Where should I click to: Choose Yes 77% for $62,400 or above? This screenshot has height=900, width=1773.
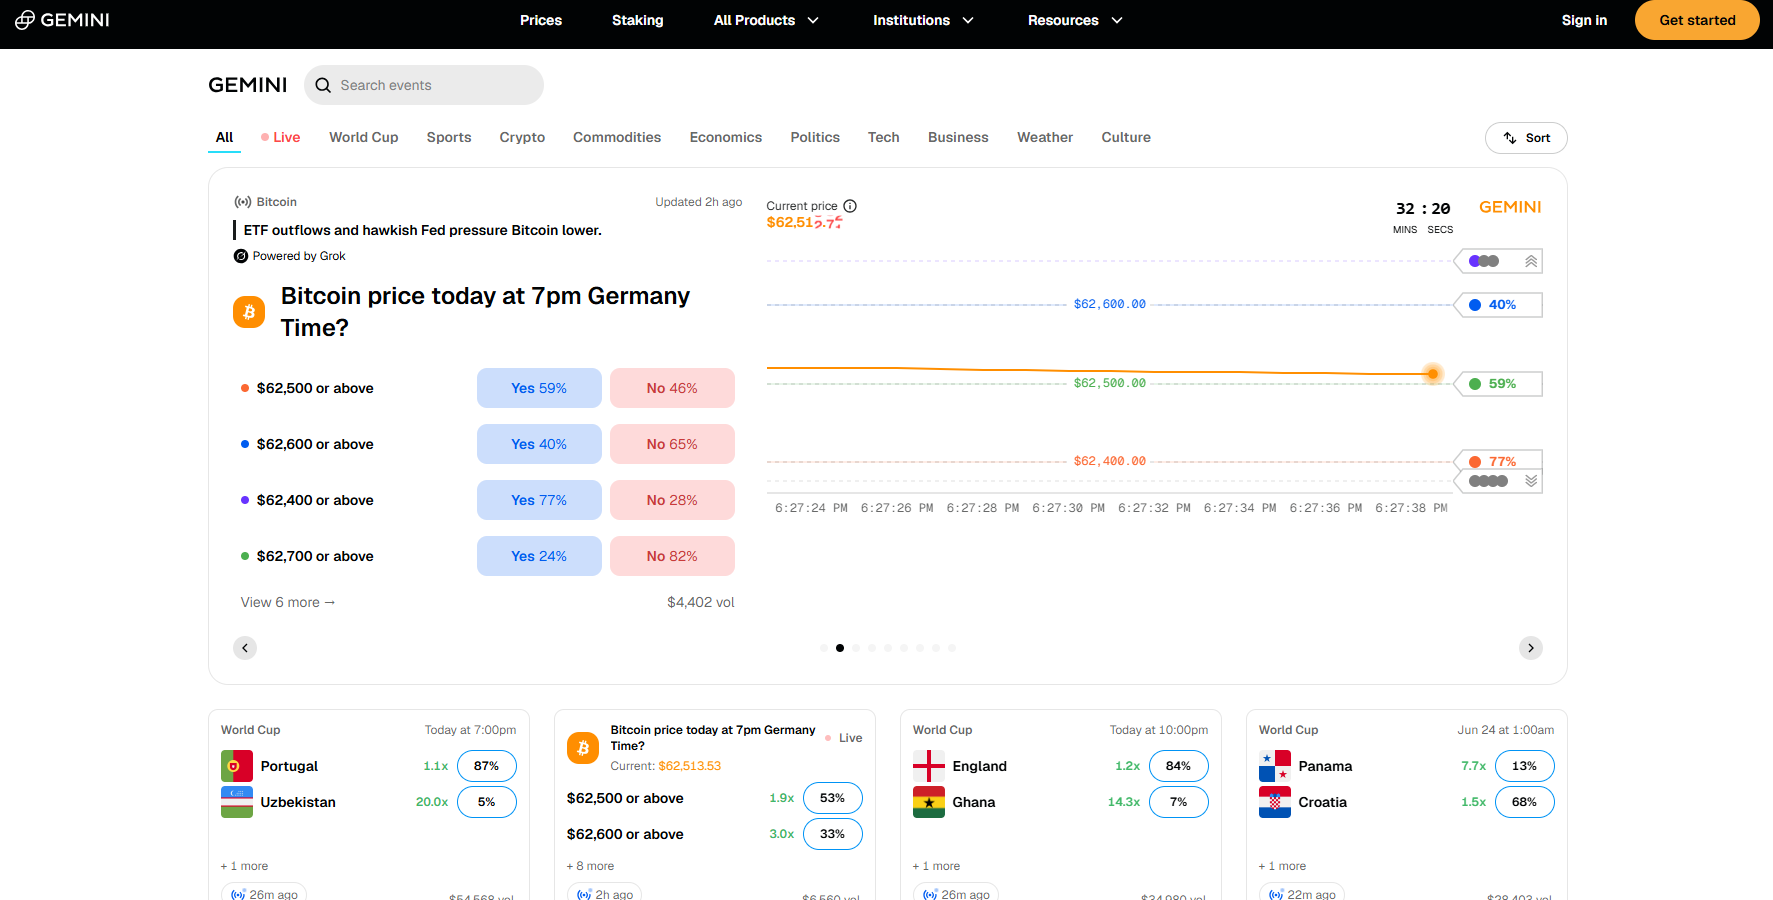pos(539,500)
